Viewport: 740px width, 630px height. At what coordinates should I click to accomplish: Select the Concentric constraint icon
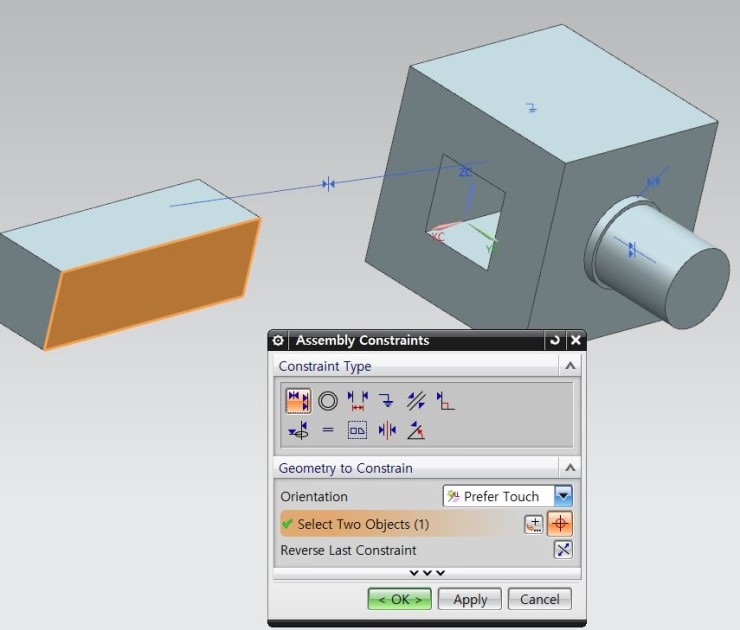(x=328, y=401)
